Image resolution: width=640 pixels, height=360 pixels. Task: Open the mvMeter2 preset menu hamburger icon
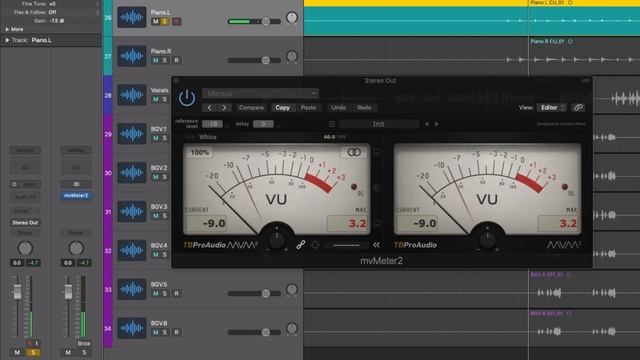tap(332, 124)
